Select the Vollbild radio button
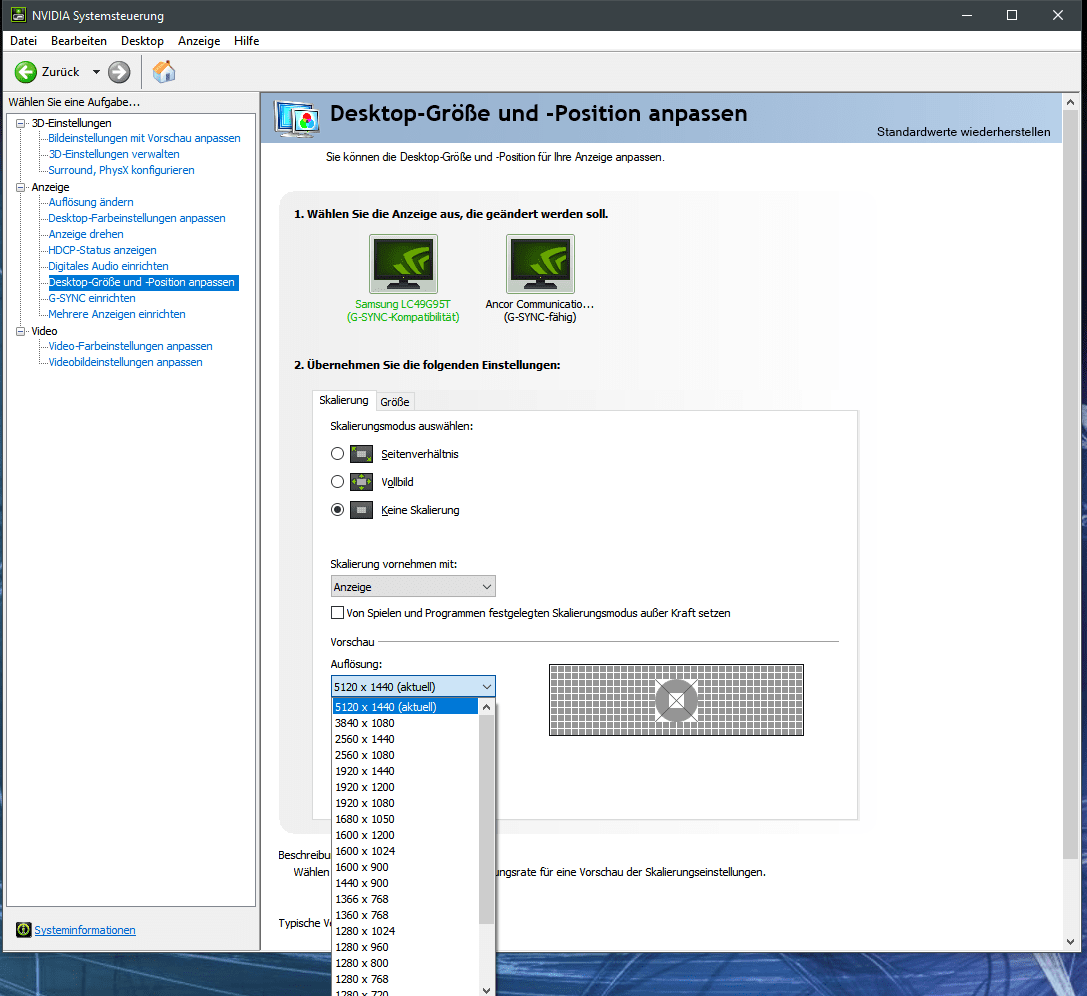The width and height of the screenshot is (1087, 996). (x=338, y=482)
